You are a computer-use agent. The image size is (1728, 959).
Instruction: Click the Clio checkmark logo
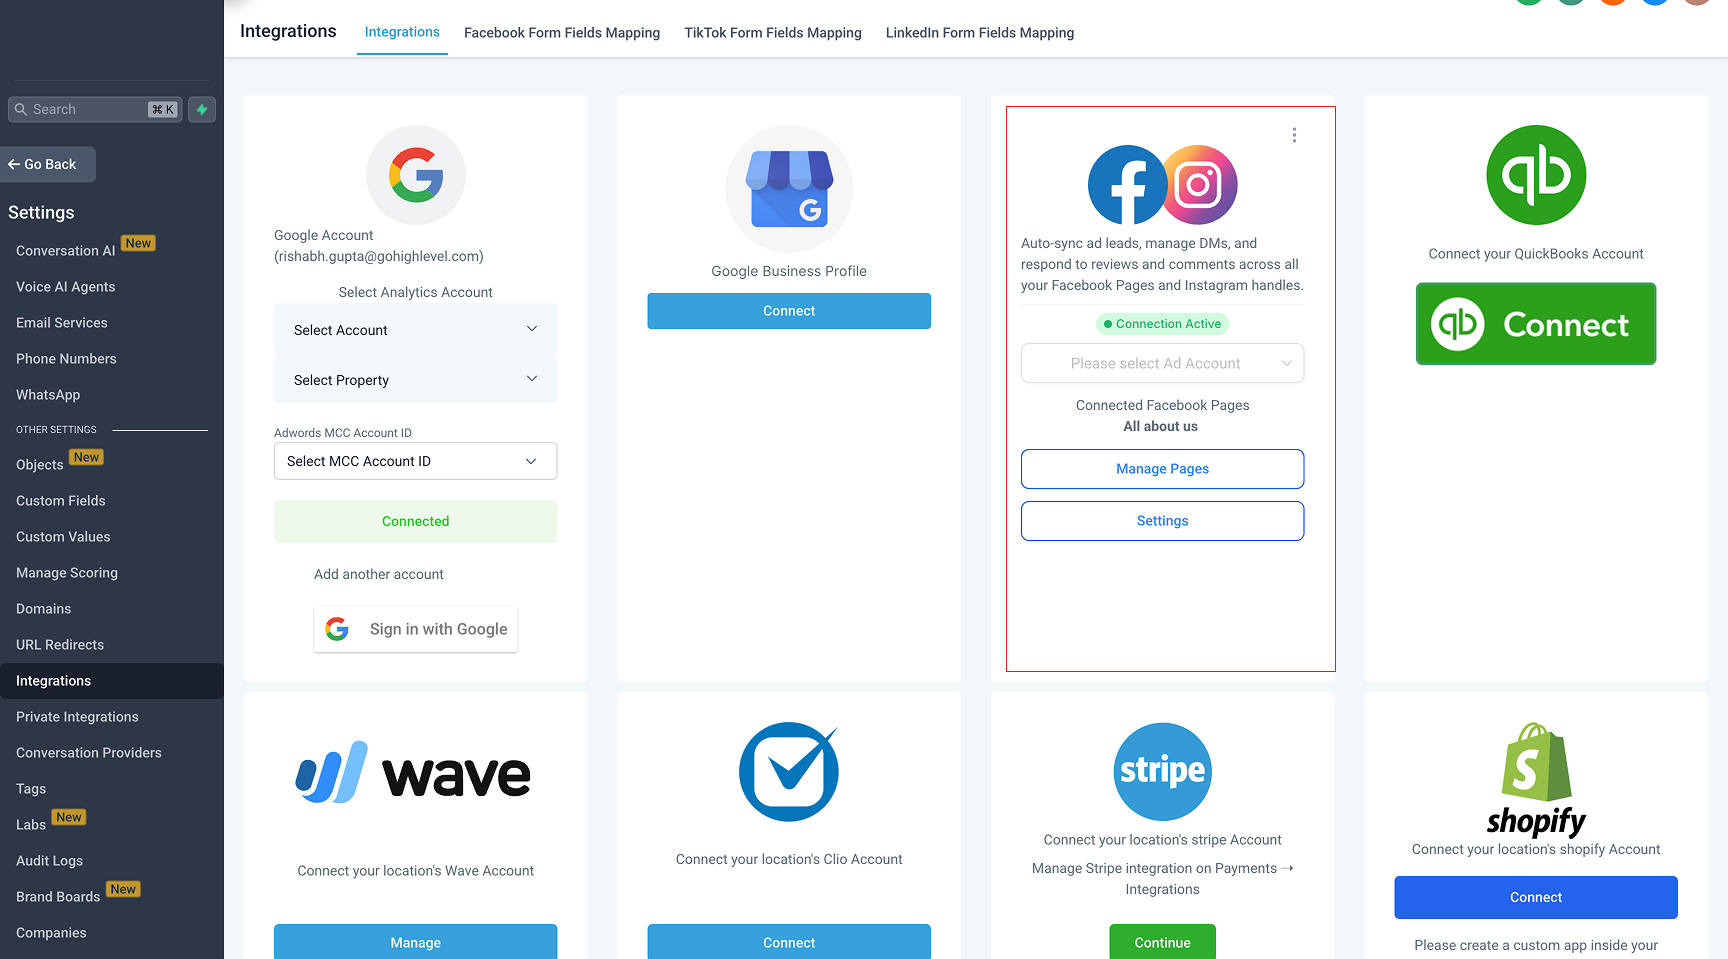click(x=789, y=771)
